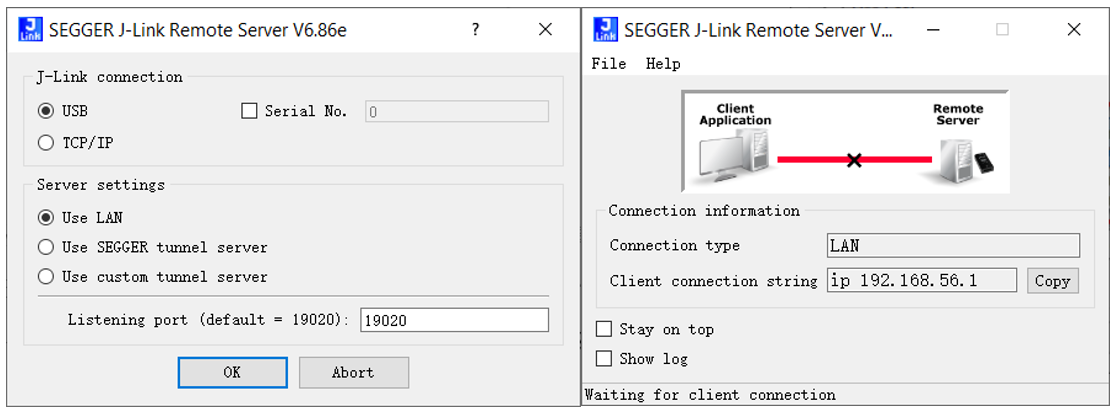Click the Abort button
Image resolution: width=1118 pixels, height=417 pixels.
354,373
